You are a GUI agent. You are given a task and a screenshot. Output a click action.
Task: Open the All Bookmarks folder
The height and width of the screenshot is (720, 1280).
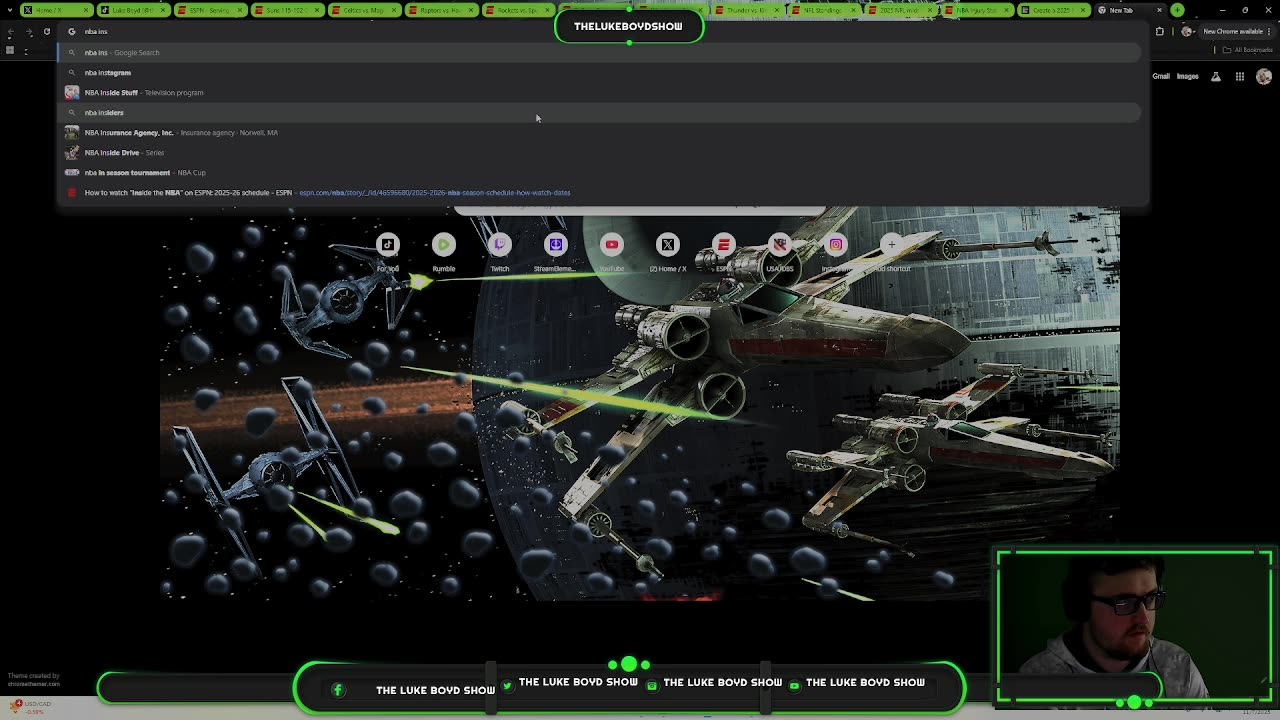pyautogui.click(x=1249, y=50)
